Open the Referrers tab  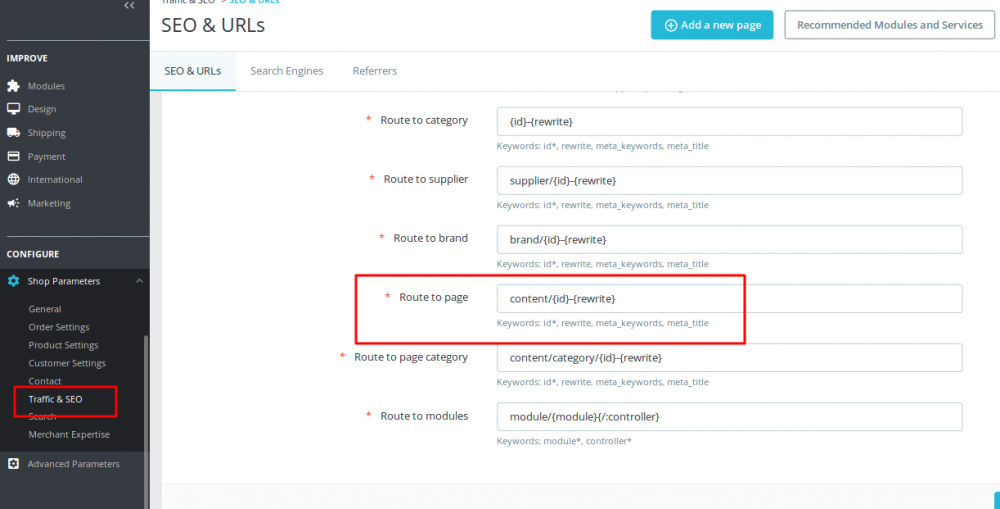pyautogui.click(x=375, y=71)
